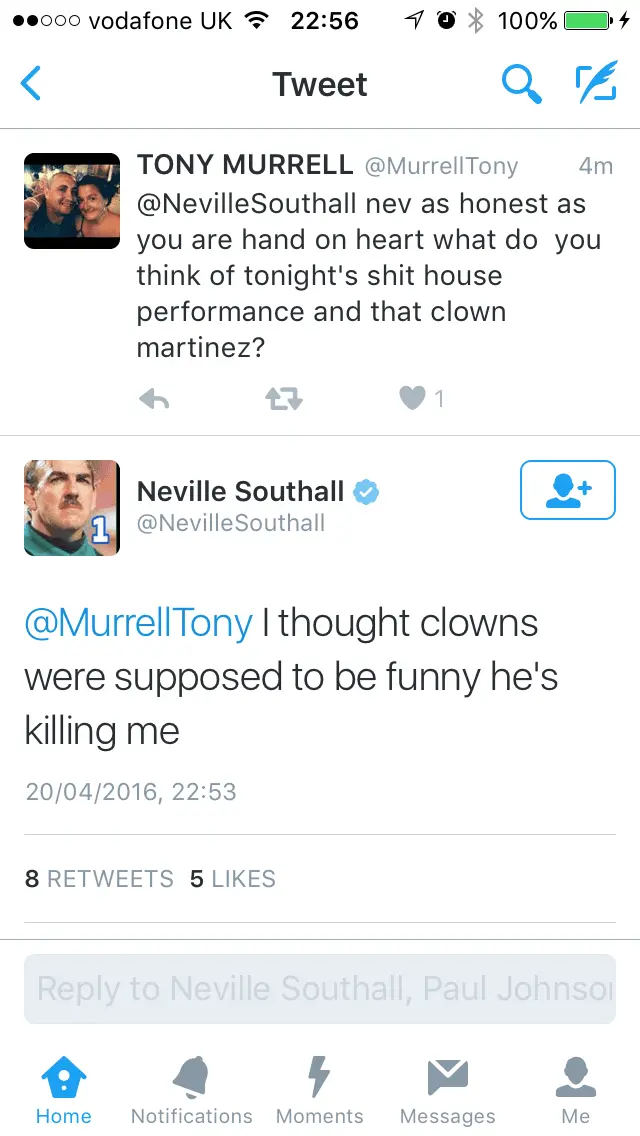Follow Neville Southall with the add-user button
The width and height of the screenshot is (640, 1136).
point(567,490)
